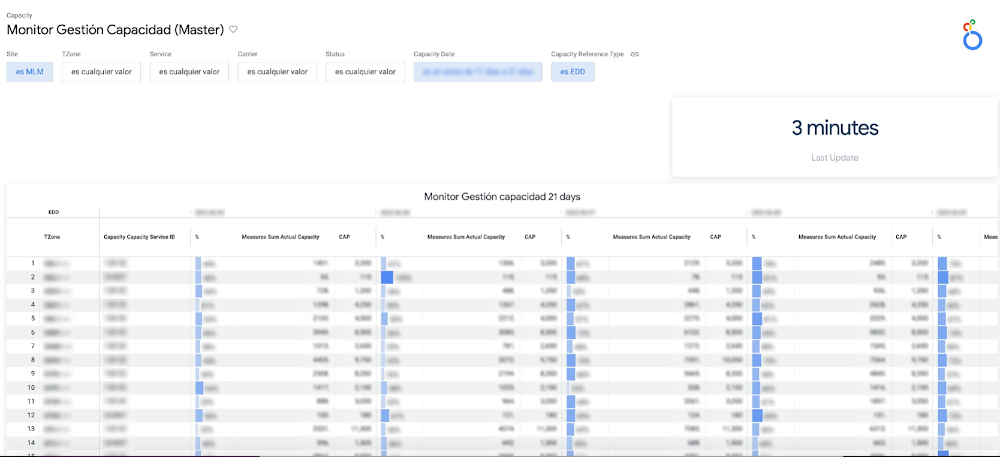The height and width of the screenshot is (457, 1000).
Task: Click the first CAP column header
Action: coord(344,237)
